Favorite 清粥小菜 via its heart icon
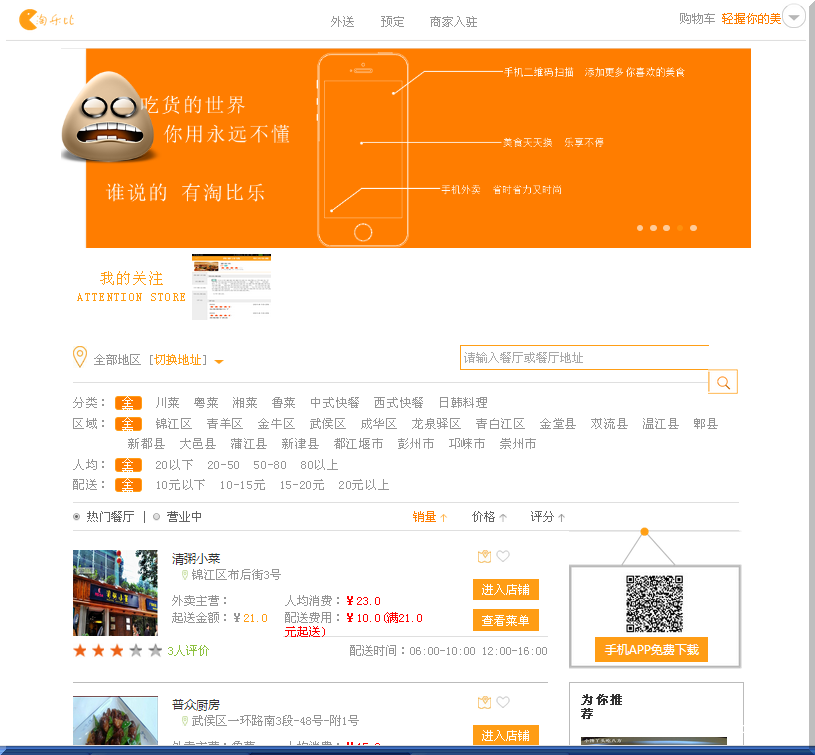Screen dimensions: 815x755 point(503,556)
